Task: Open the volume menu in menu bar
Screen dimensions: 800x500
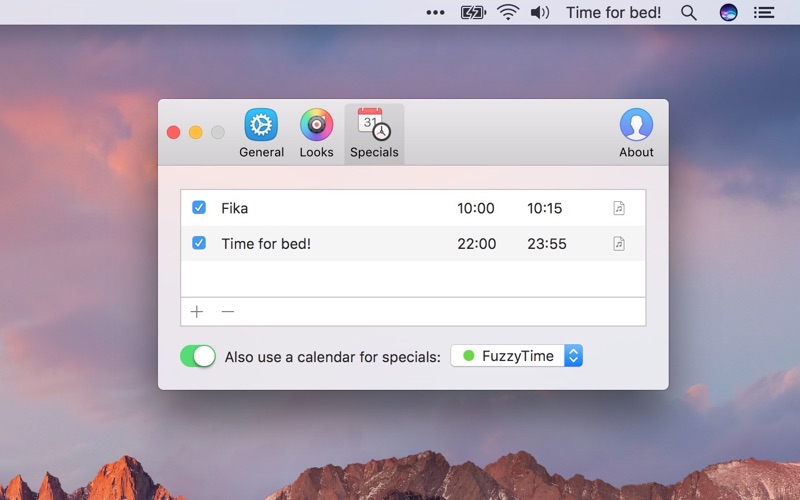Action: click(540, 12)
